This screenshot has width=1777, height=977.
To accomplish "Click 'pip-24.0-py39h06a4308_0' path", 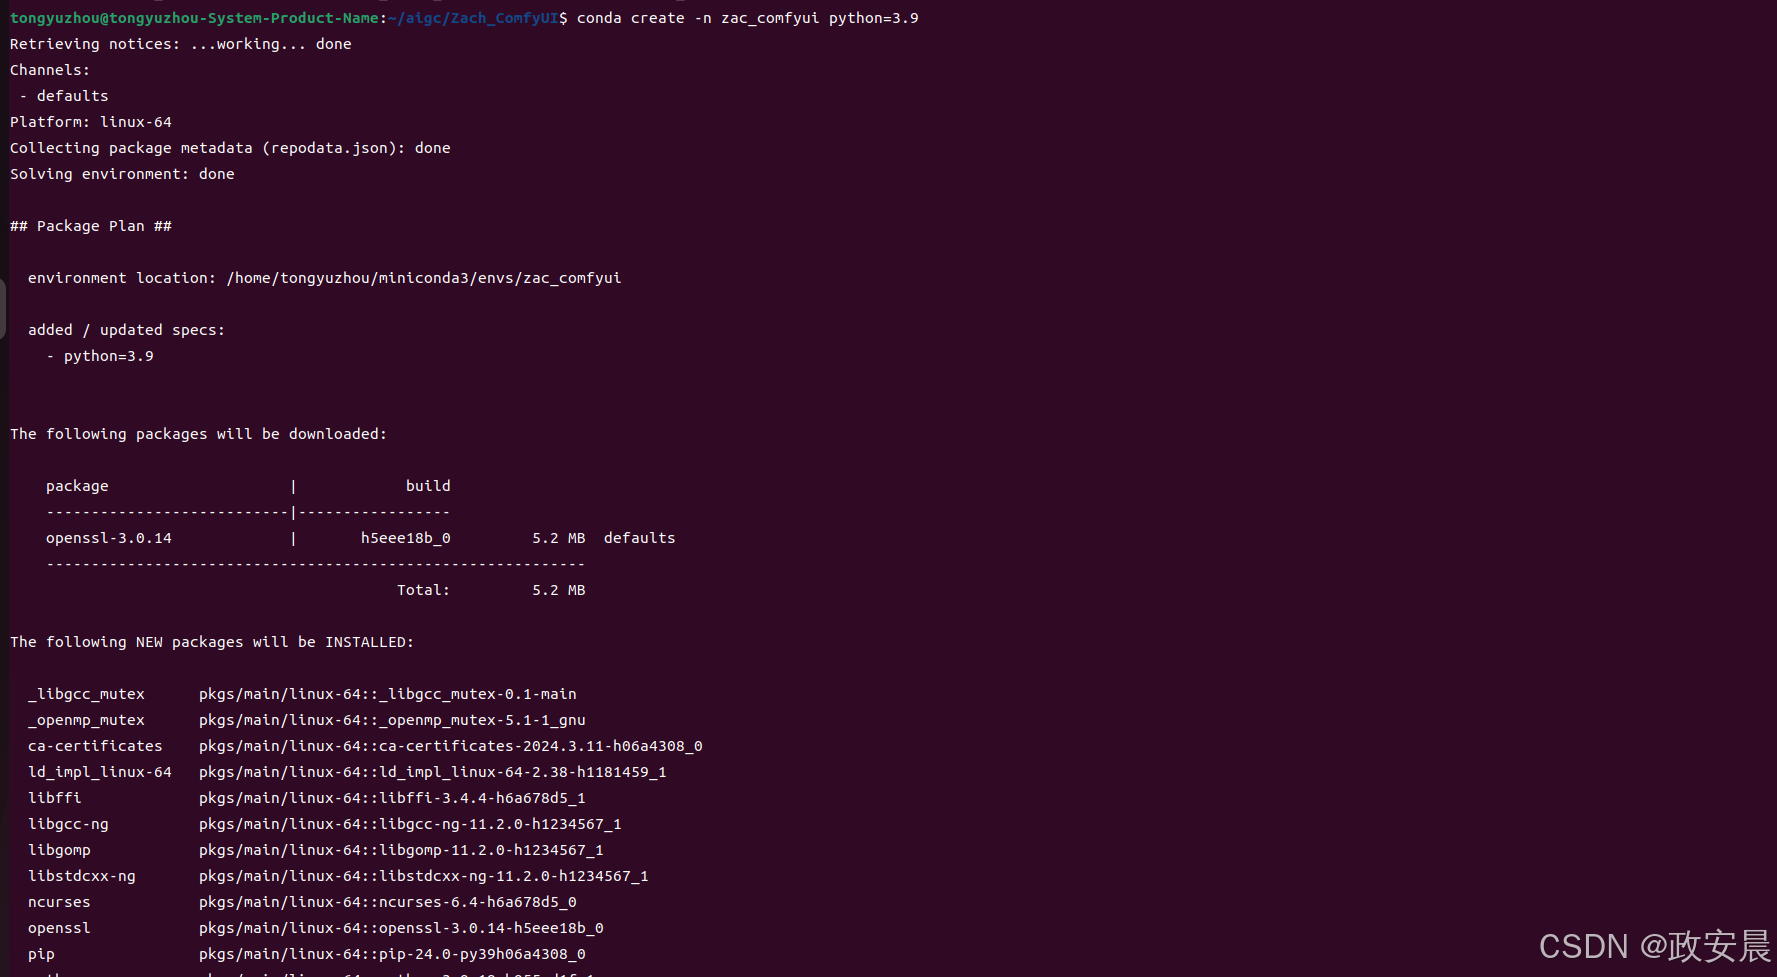I will click(x=392, y=954).
